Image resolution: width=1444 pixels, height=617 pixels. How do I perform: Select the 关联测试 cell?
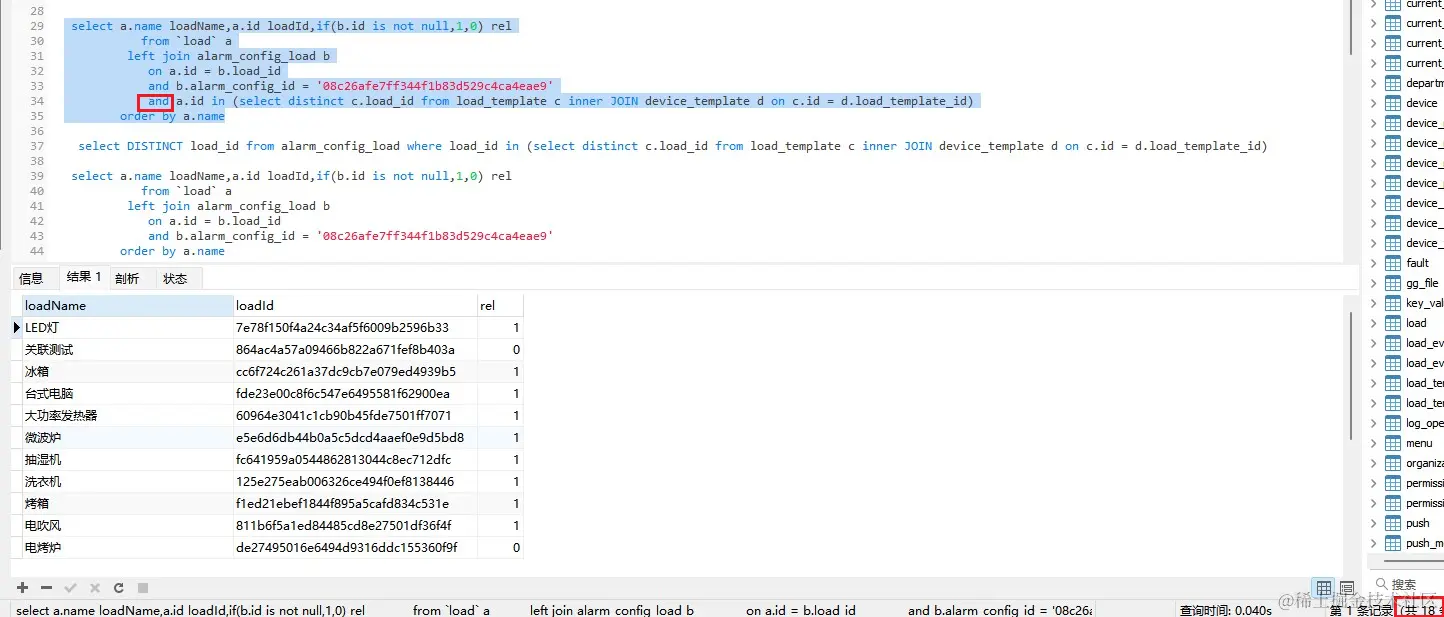pyautogui.click(x=128, y=349)
